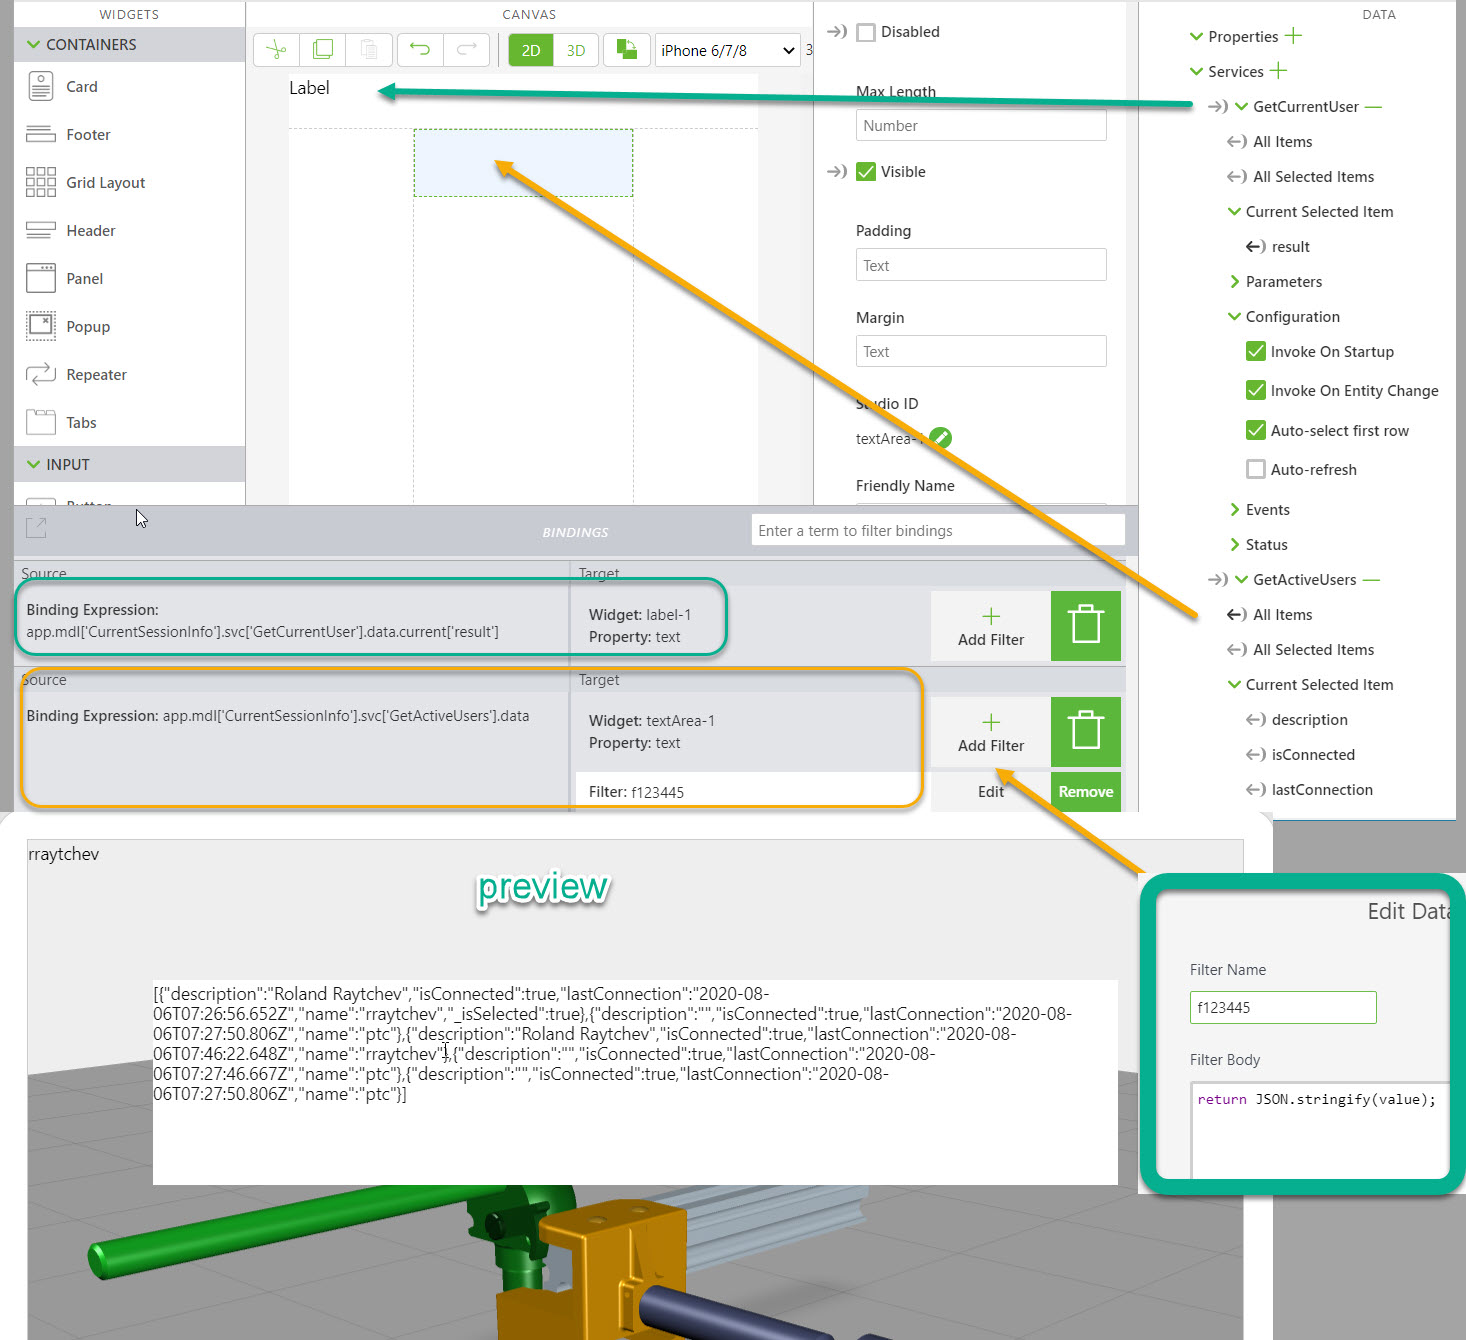This screenshot has height=1340, width=1466.
Task: Click the Cut icon in the canvas toolbar
Action: point(276,49)
